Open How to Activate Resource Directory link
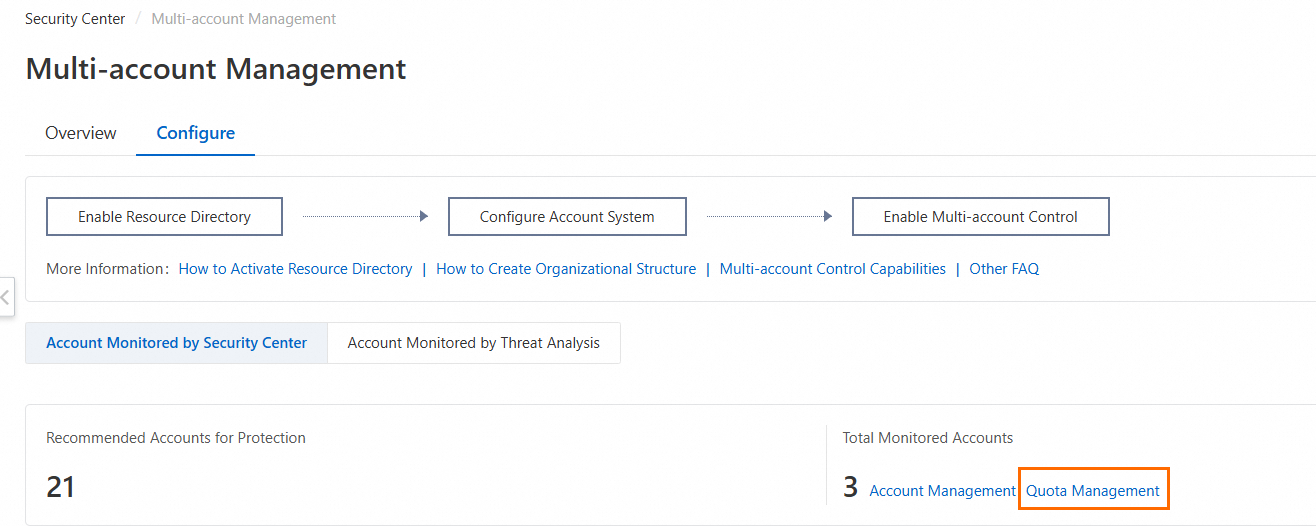The height and width of the screenshot is (526, 1316). [295, 269]
